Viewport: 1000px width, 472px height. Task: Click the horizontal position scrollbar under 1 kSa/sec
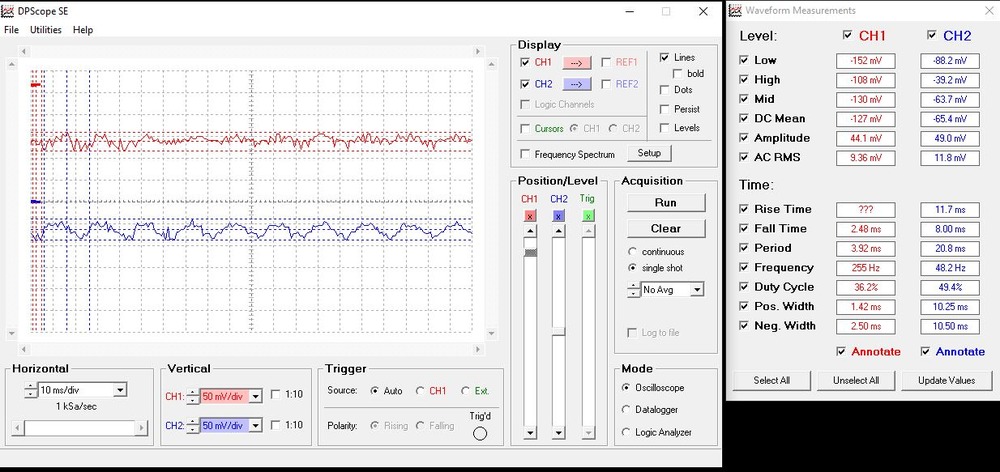(80, 428)
